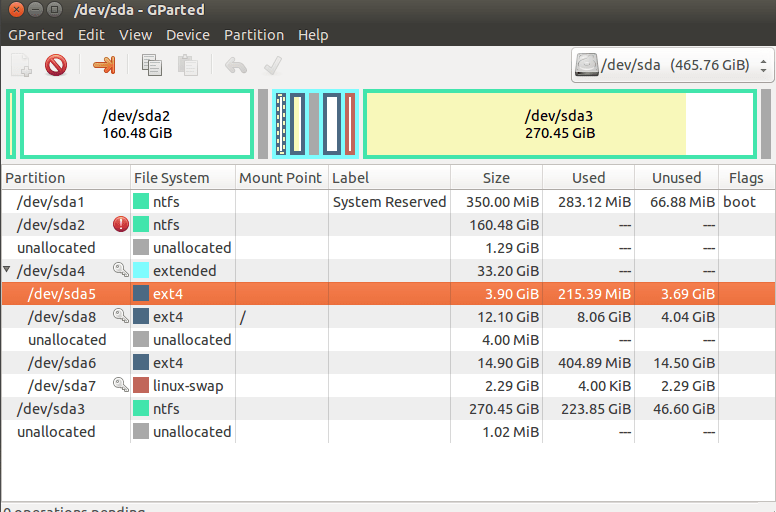Click the 4.00 KiB used value
The width and height of the screenshot is (776, 512).
tap(604, 386)
